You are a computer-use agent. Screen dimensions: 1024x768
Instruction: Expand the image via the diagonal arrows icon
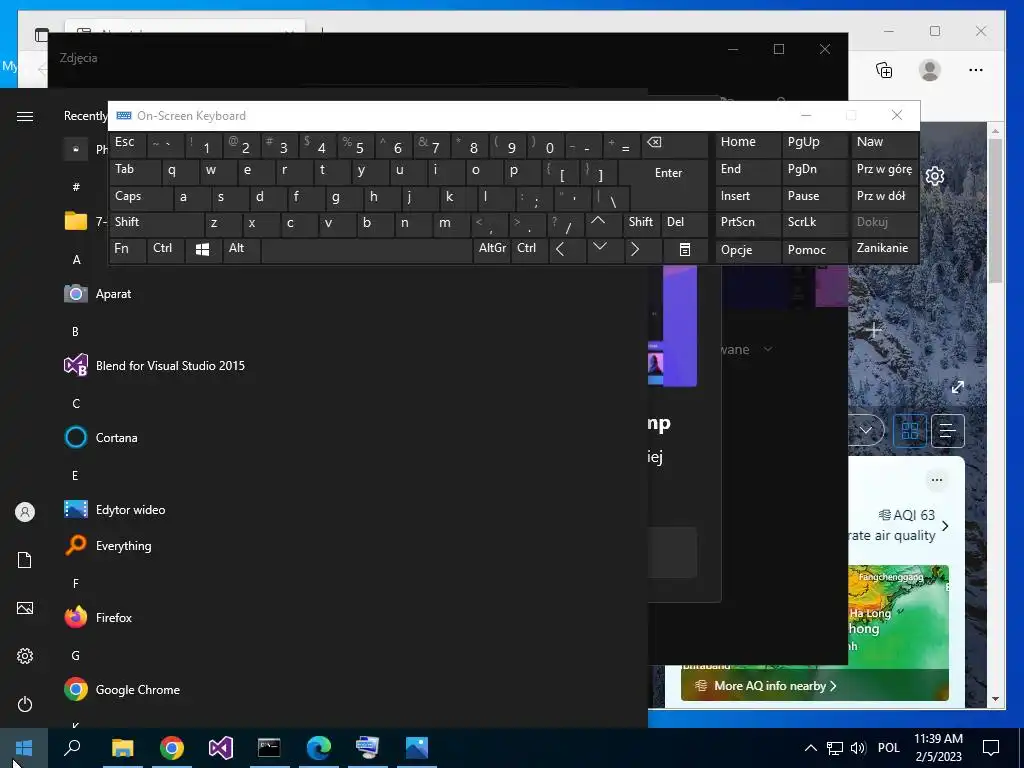957,387
